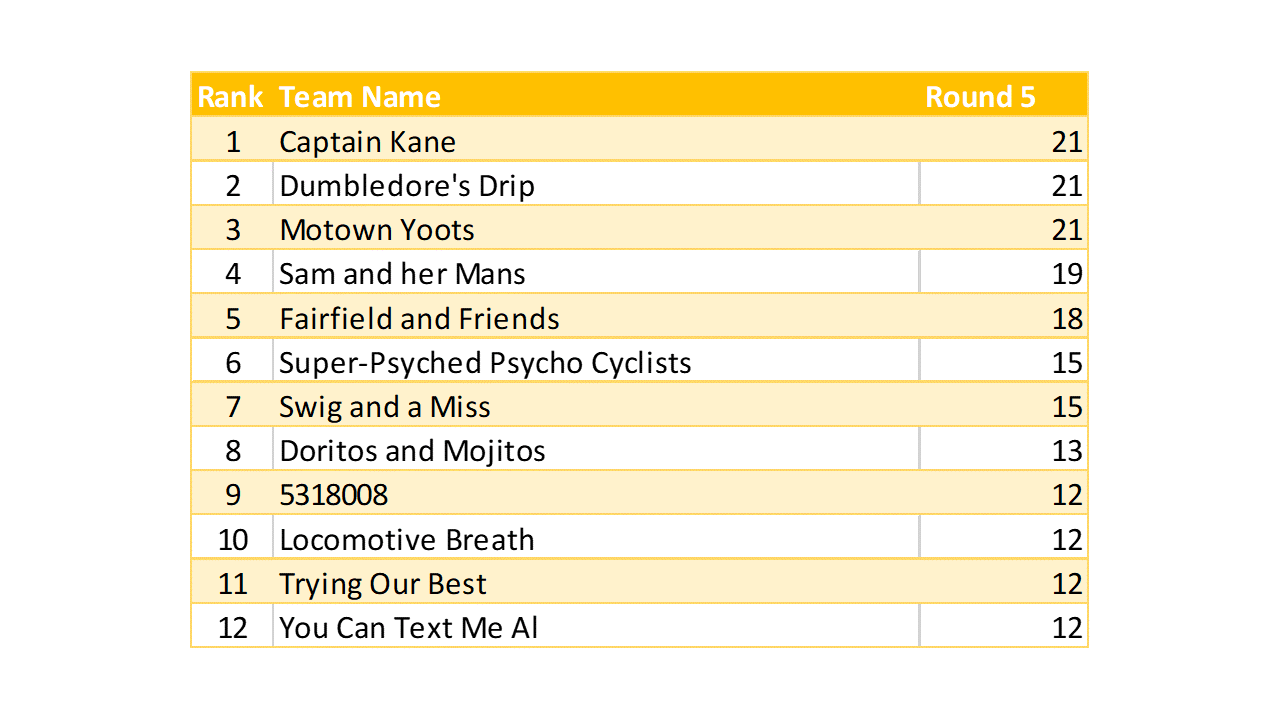Click Fairfield and Friends score 18
Image resolution: width=1280 pixels, height=720 pixels.
pos(1066,319)
